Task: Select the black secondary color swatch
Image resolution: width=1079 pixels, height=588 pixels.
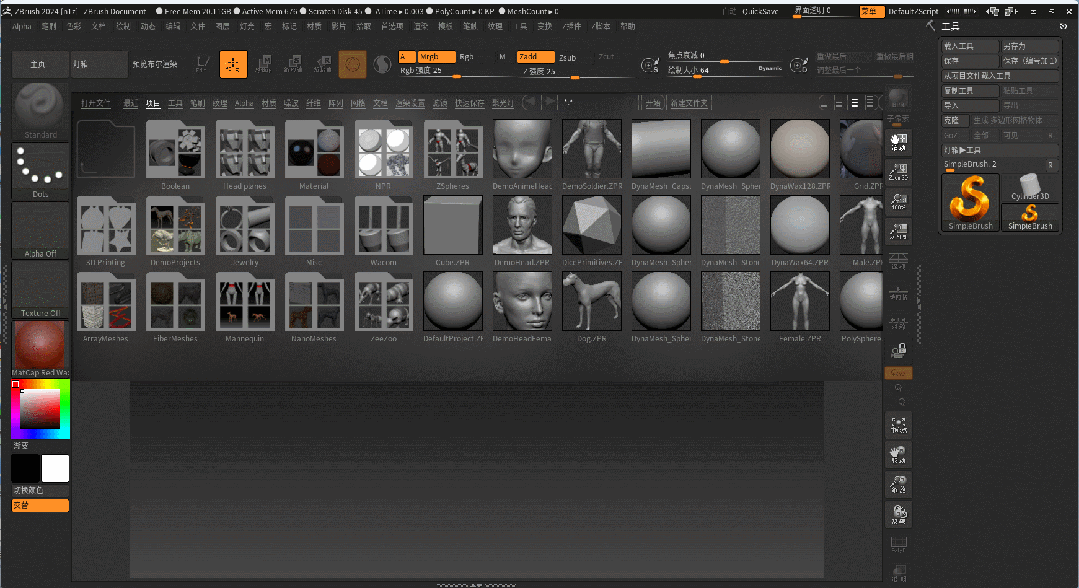Action: pos(25,468)
